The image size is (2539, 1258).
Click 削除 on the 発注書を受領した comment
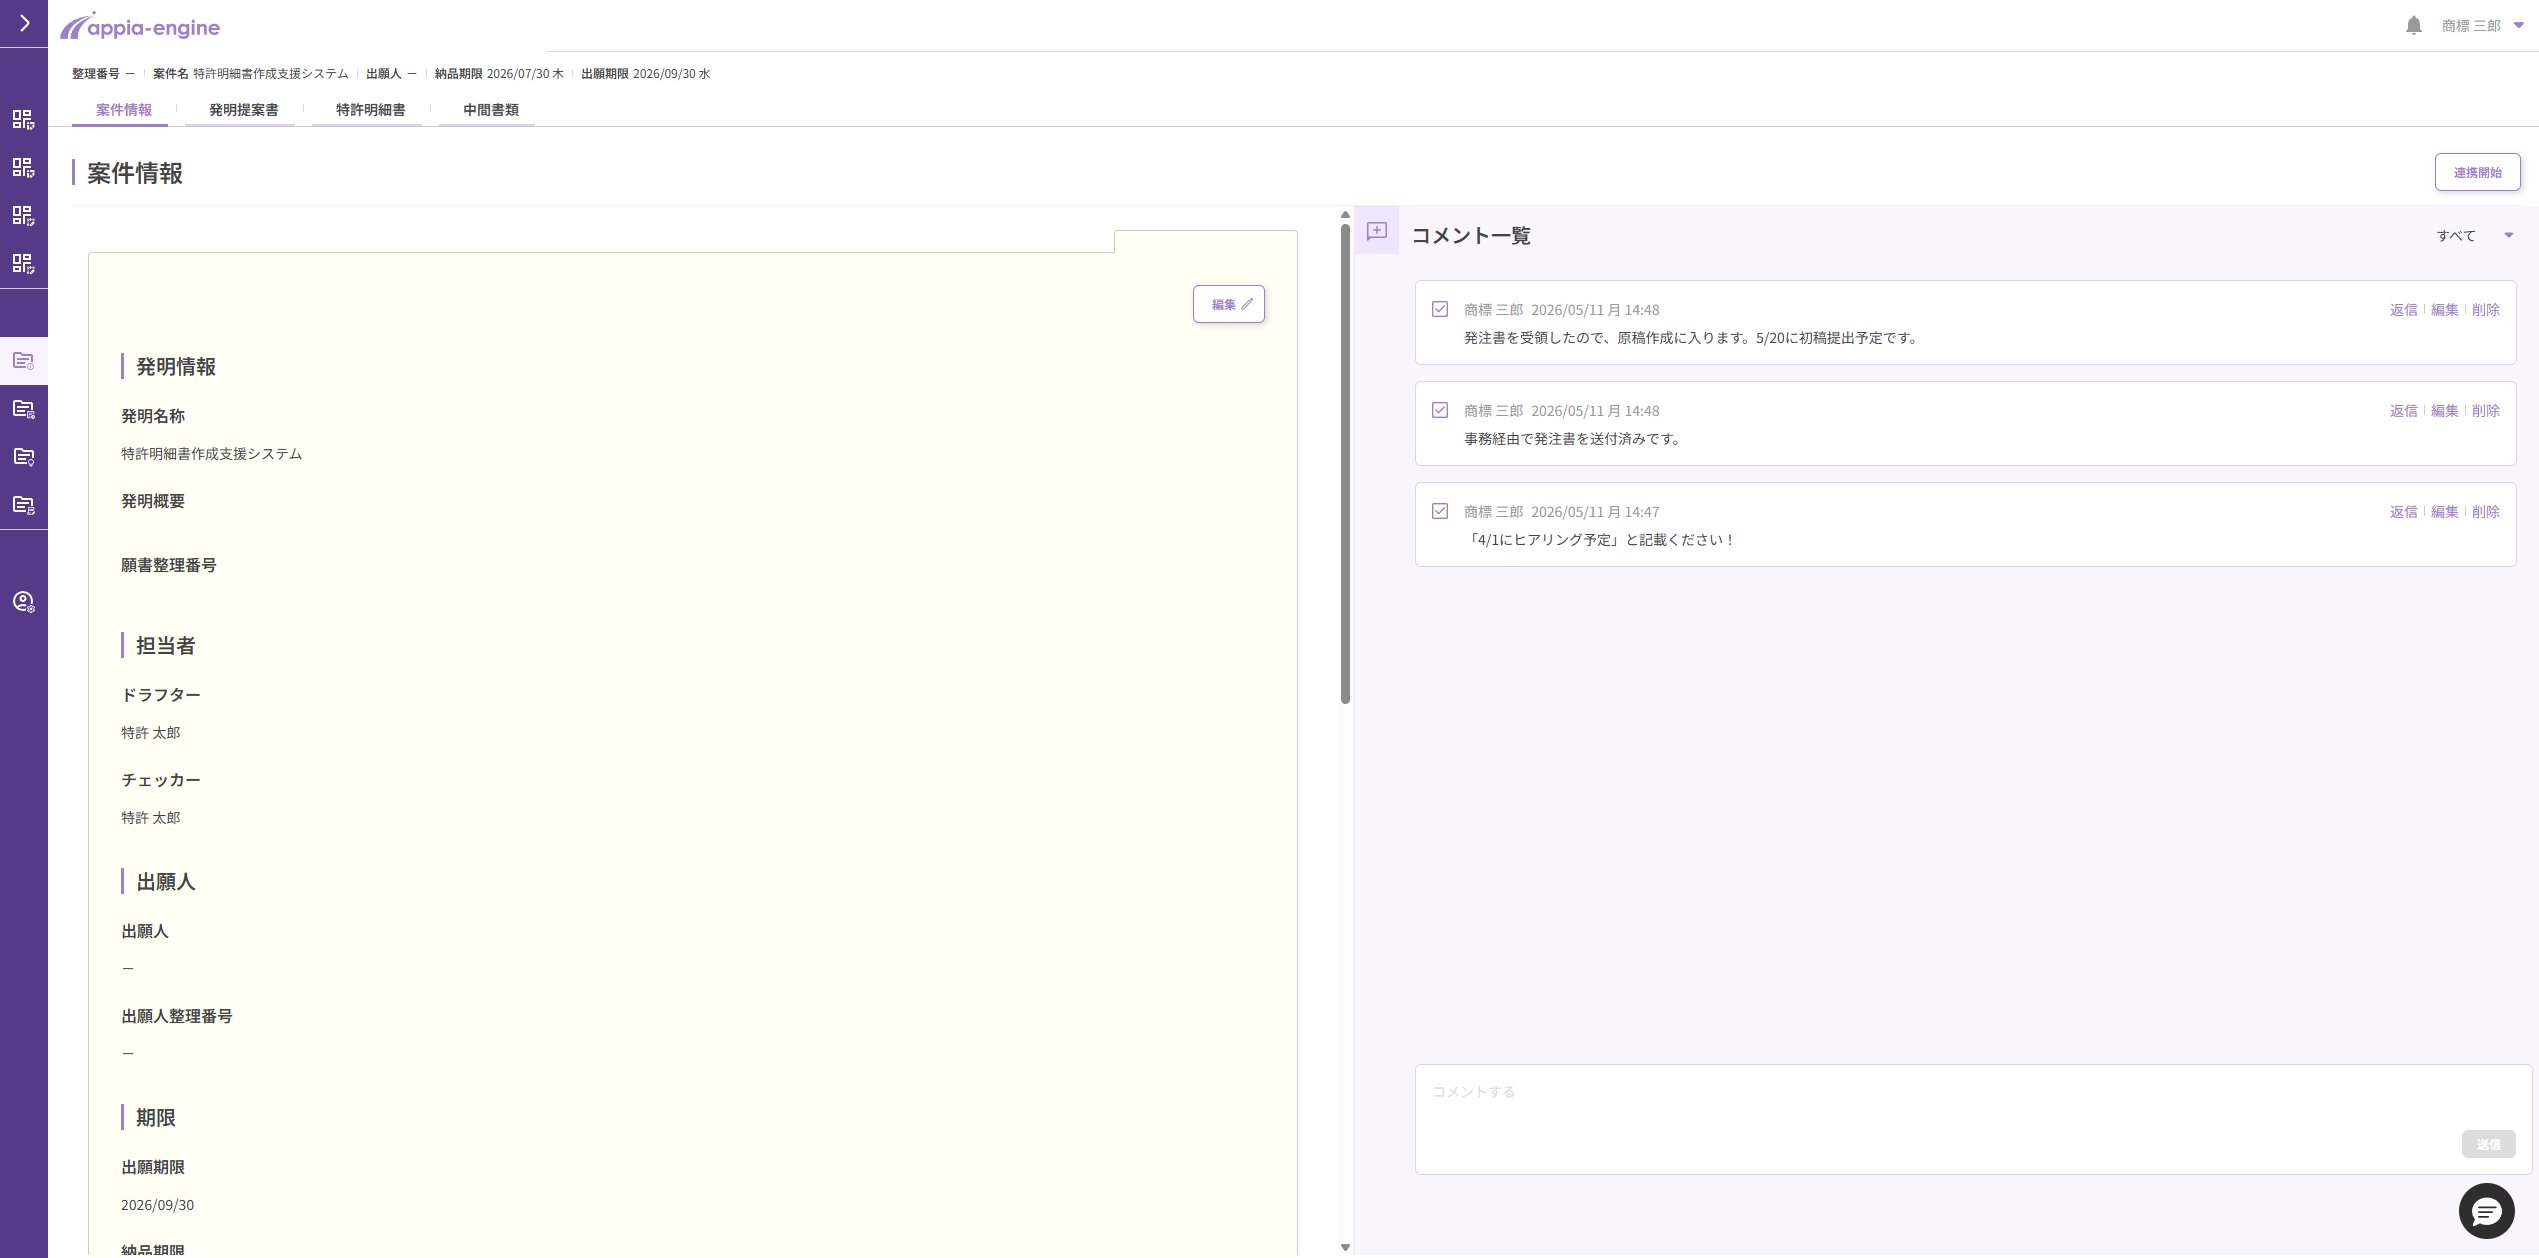[2485, 310]
